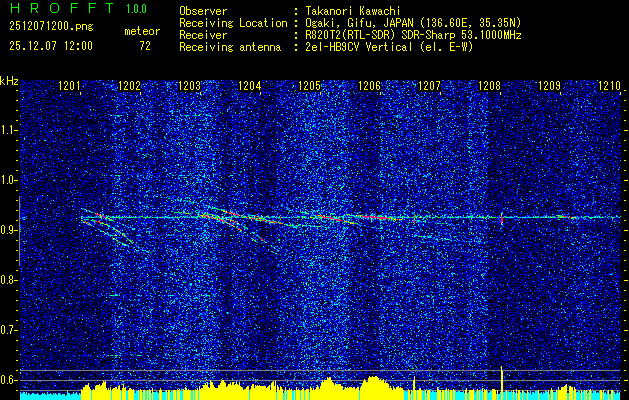Image resolution: width=629 pixels, height=400 pixels.
Task: Click time marker 1204
Action: click(250, 85)
